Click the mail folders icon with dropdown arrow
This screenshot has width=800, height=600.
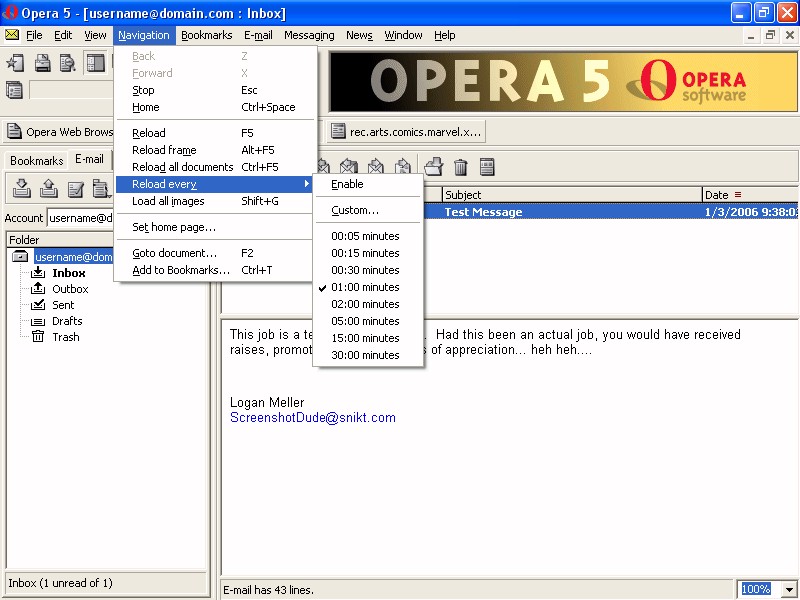[102, 188]
